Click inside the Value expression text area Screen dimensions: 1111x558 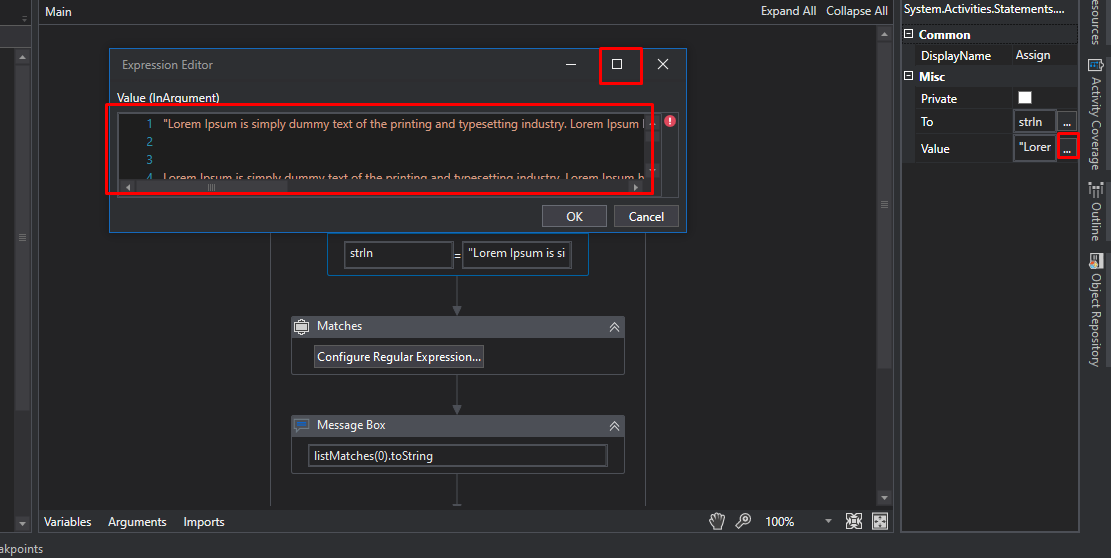(x=383, y=146)
